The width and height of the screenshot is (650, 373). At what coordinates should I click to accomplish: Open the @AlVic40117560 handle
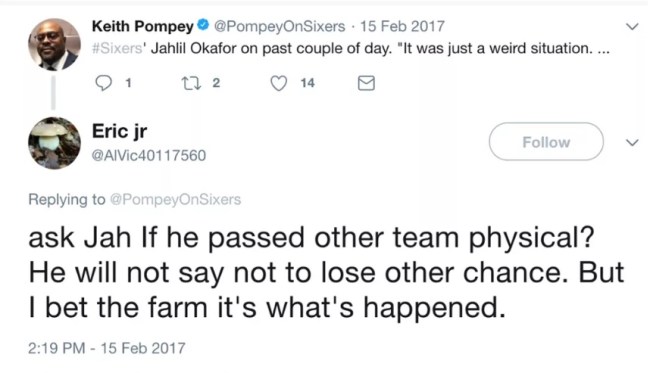149,155
